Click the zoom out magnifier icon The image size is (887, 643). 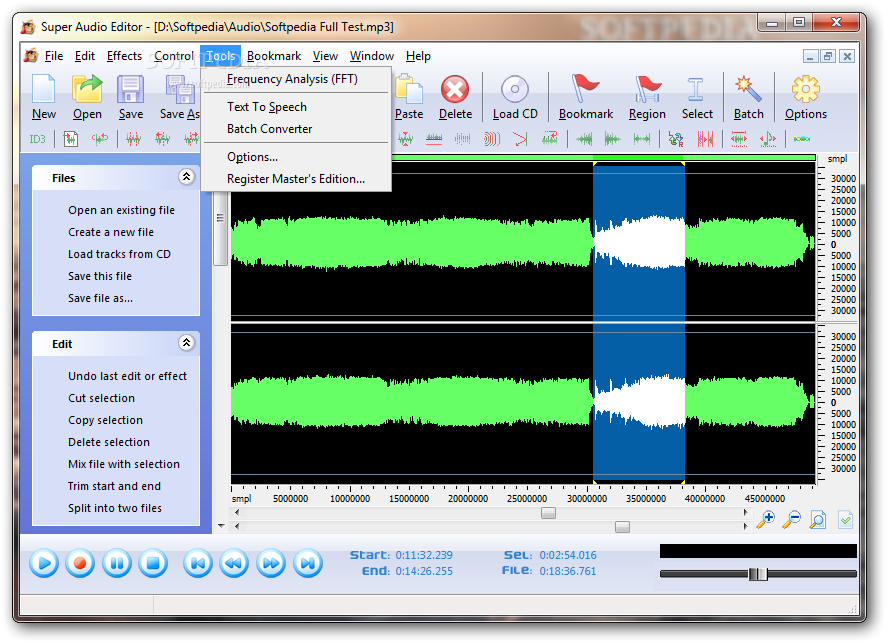[791, 519]
